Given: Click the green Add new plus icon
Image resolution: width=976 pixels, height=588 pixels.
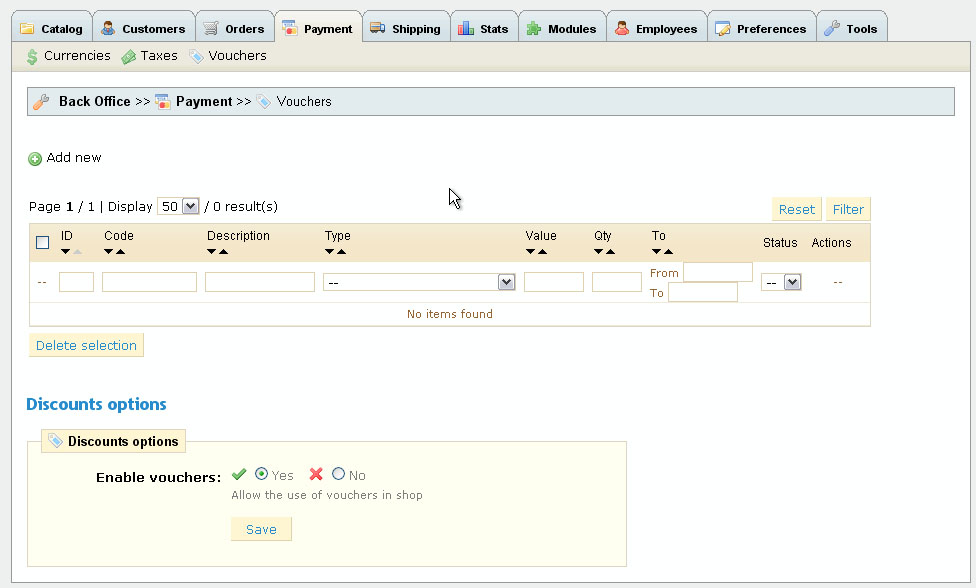Looking at the screenshot, I should pyautogui.click(x=35, y=159).
